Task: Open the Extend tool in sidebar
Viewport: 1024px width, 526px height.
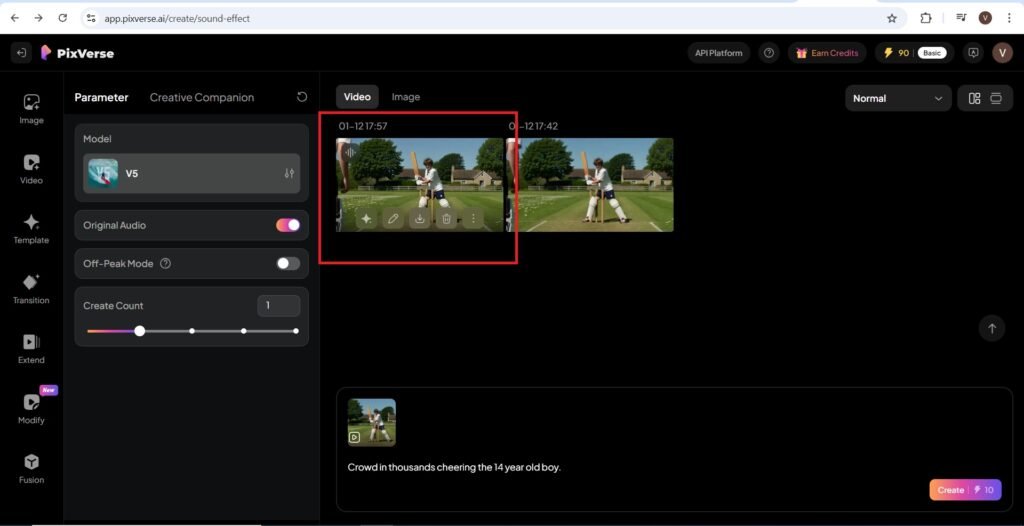Action: [x=31, y=348]
